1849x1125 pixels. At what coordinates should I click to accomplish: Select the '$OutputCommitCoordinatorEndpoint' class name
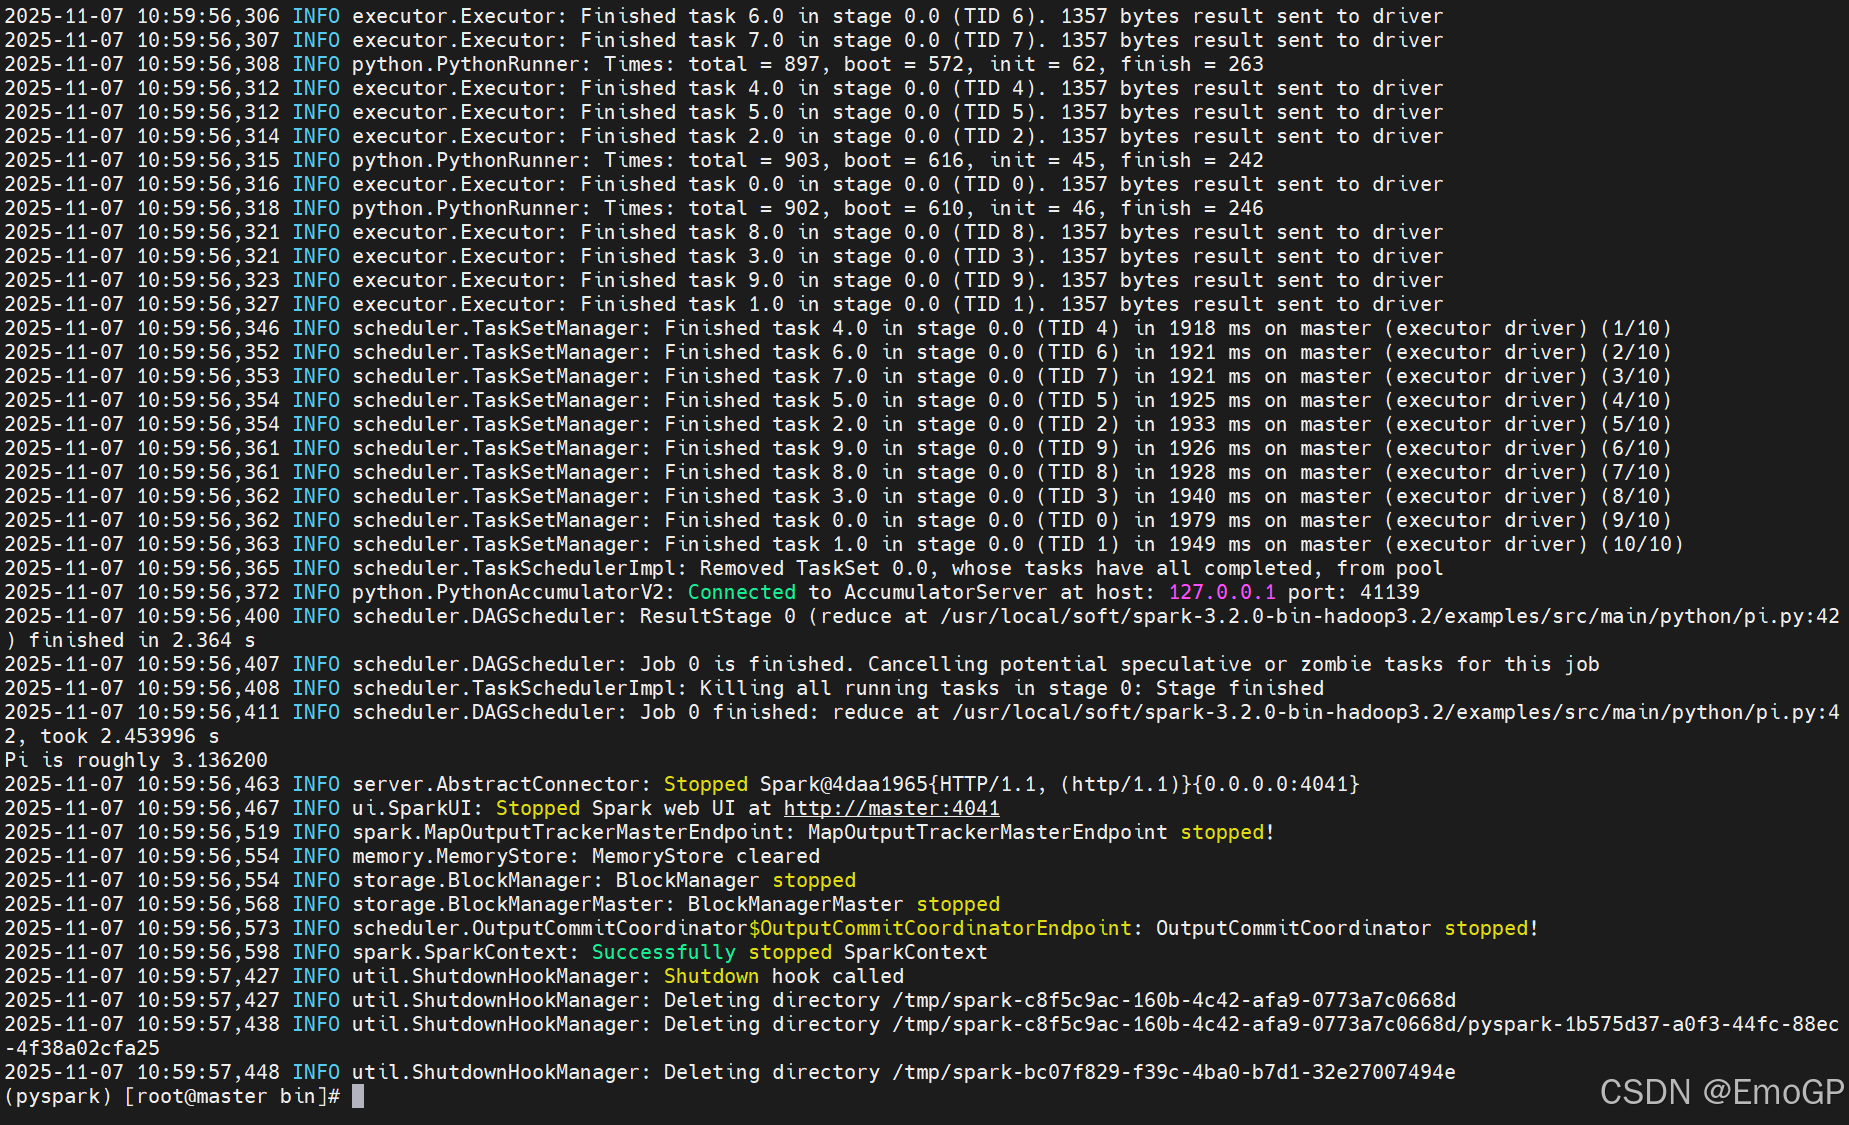tap(940, 928)
